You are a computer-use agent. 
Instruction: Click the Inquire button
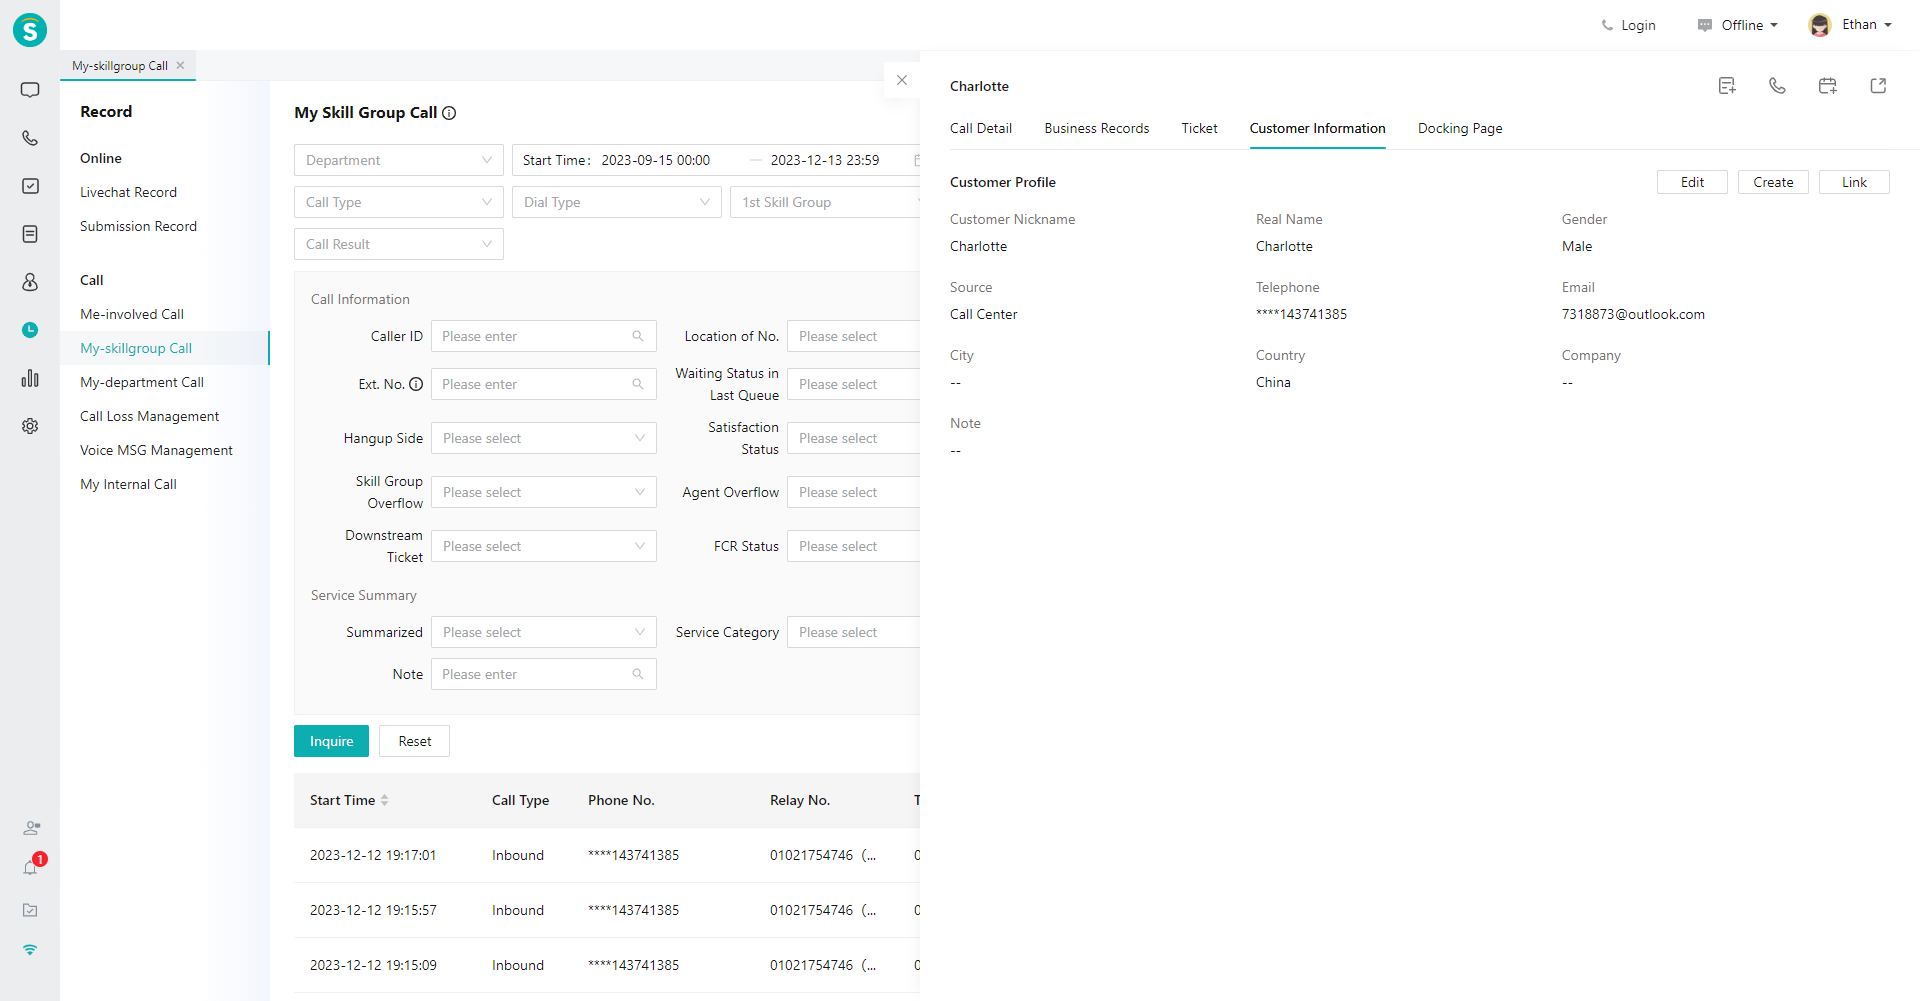coord(331,741)
